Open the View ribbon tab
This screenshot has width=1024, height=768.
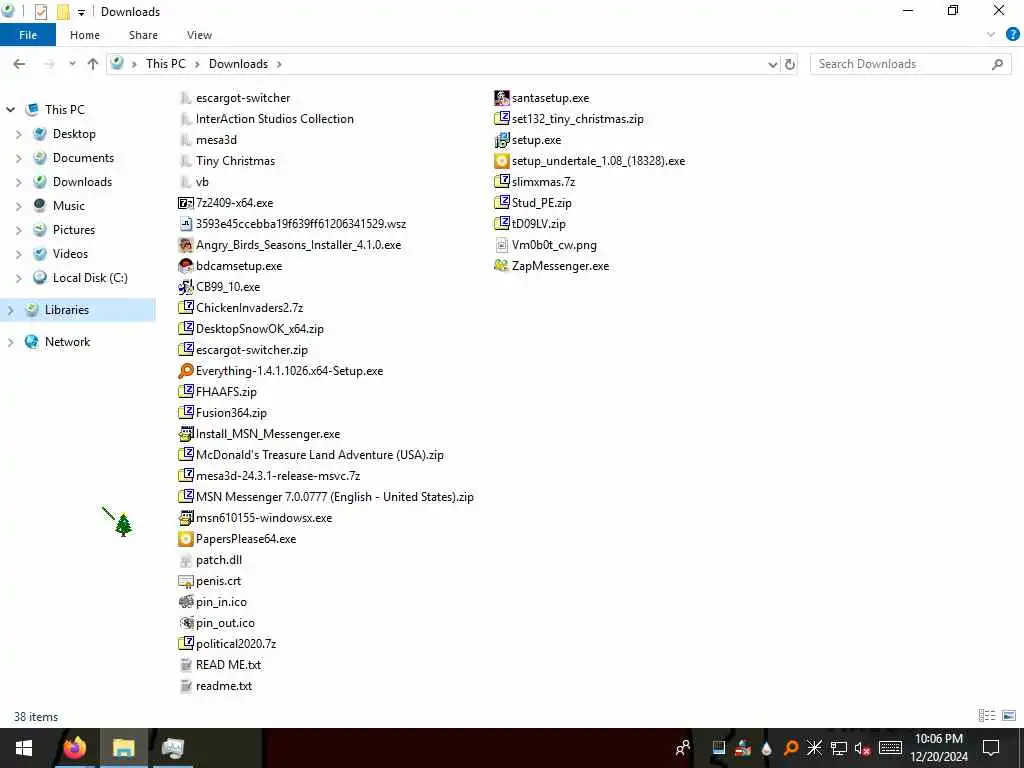pos(199,35)
